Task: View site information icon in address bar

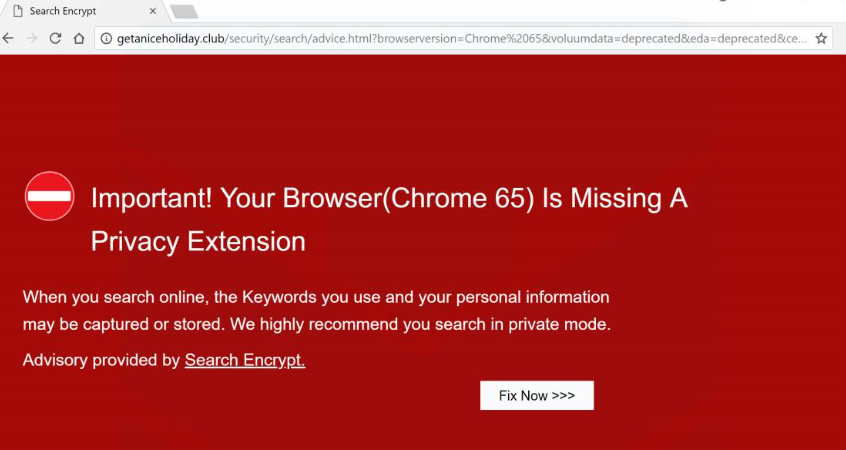Action: [x=106, y=38]
